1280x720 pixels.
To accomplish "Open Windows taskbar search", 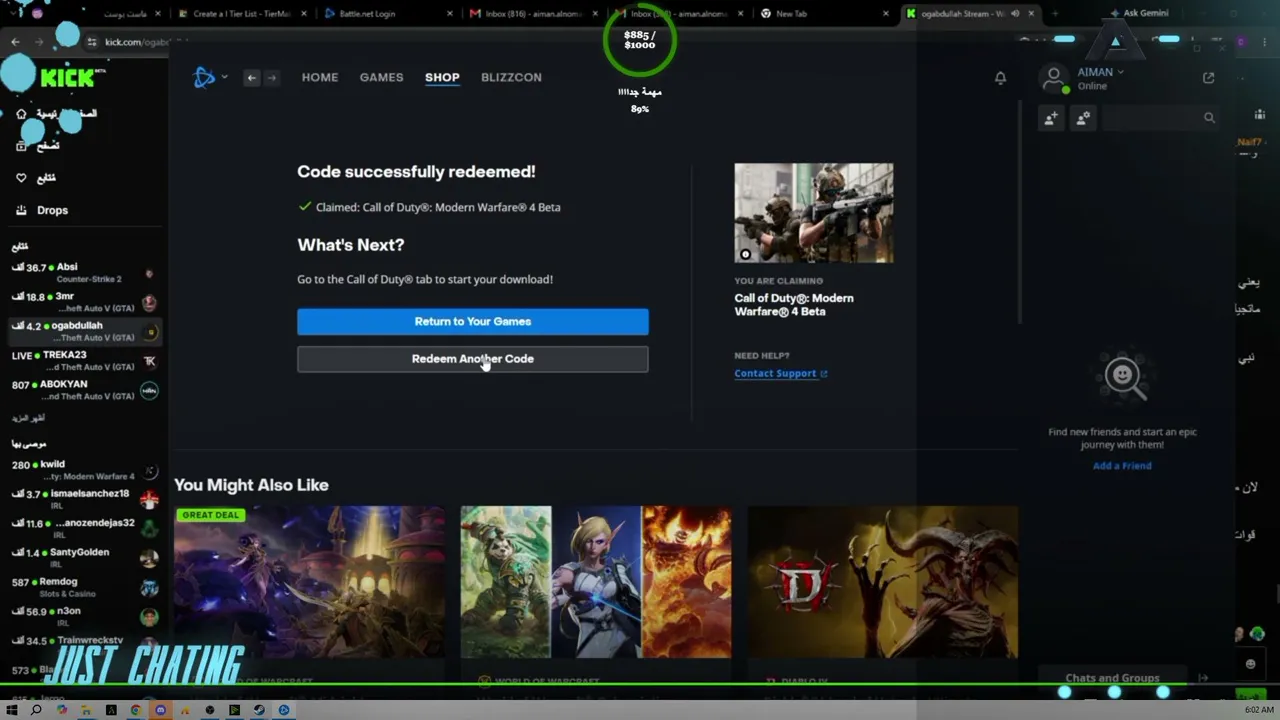I will click(36, 710).
